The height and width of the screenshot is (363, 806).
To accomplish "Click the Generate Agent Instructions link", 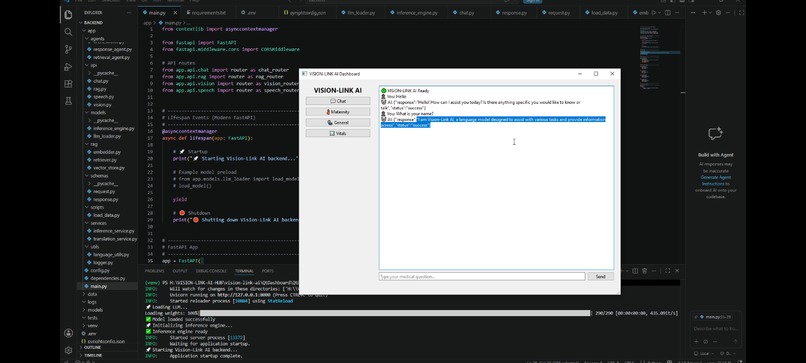I will [715, 180].
